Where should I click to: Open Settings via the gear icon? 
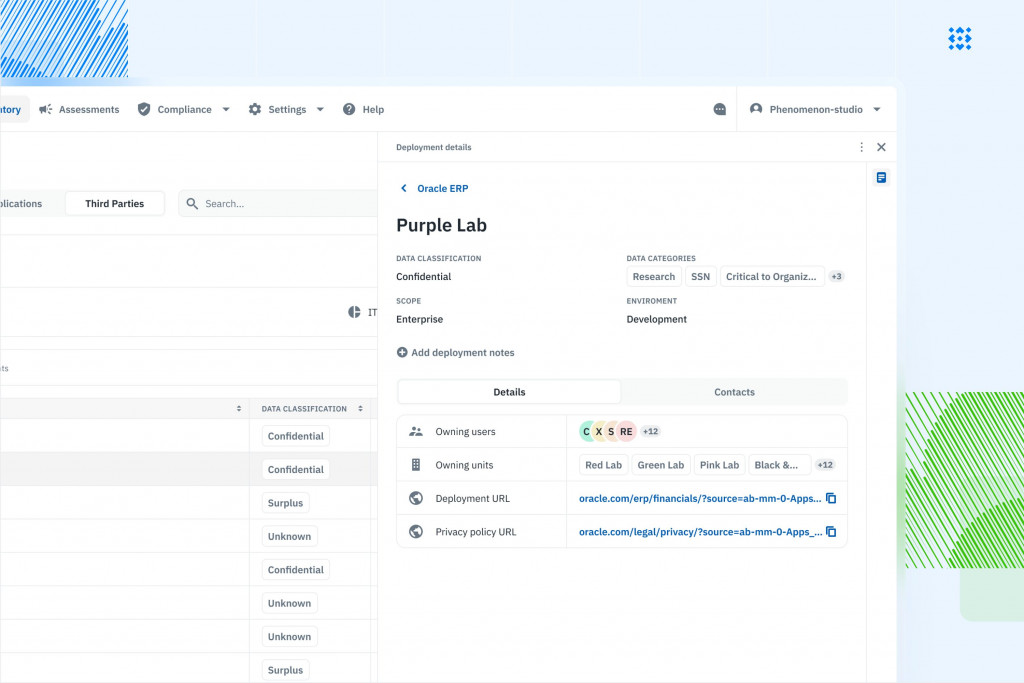(254, 109)
